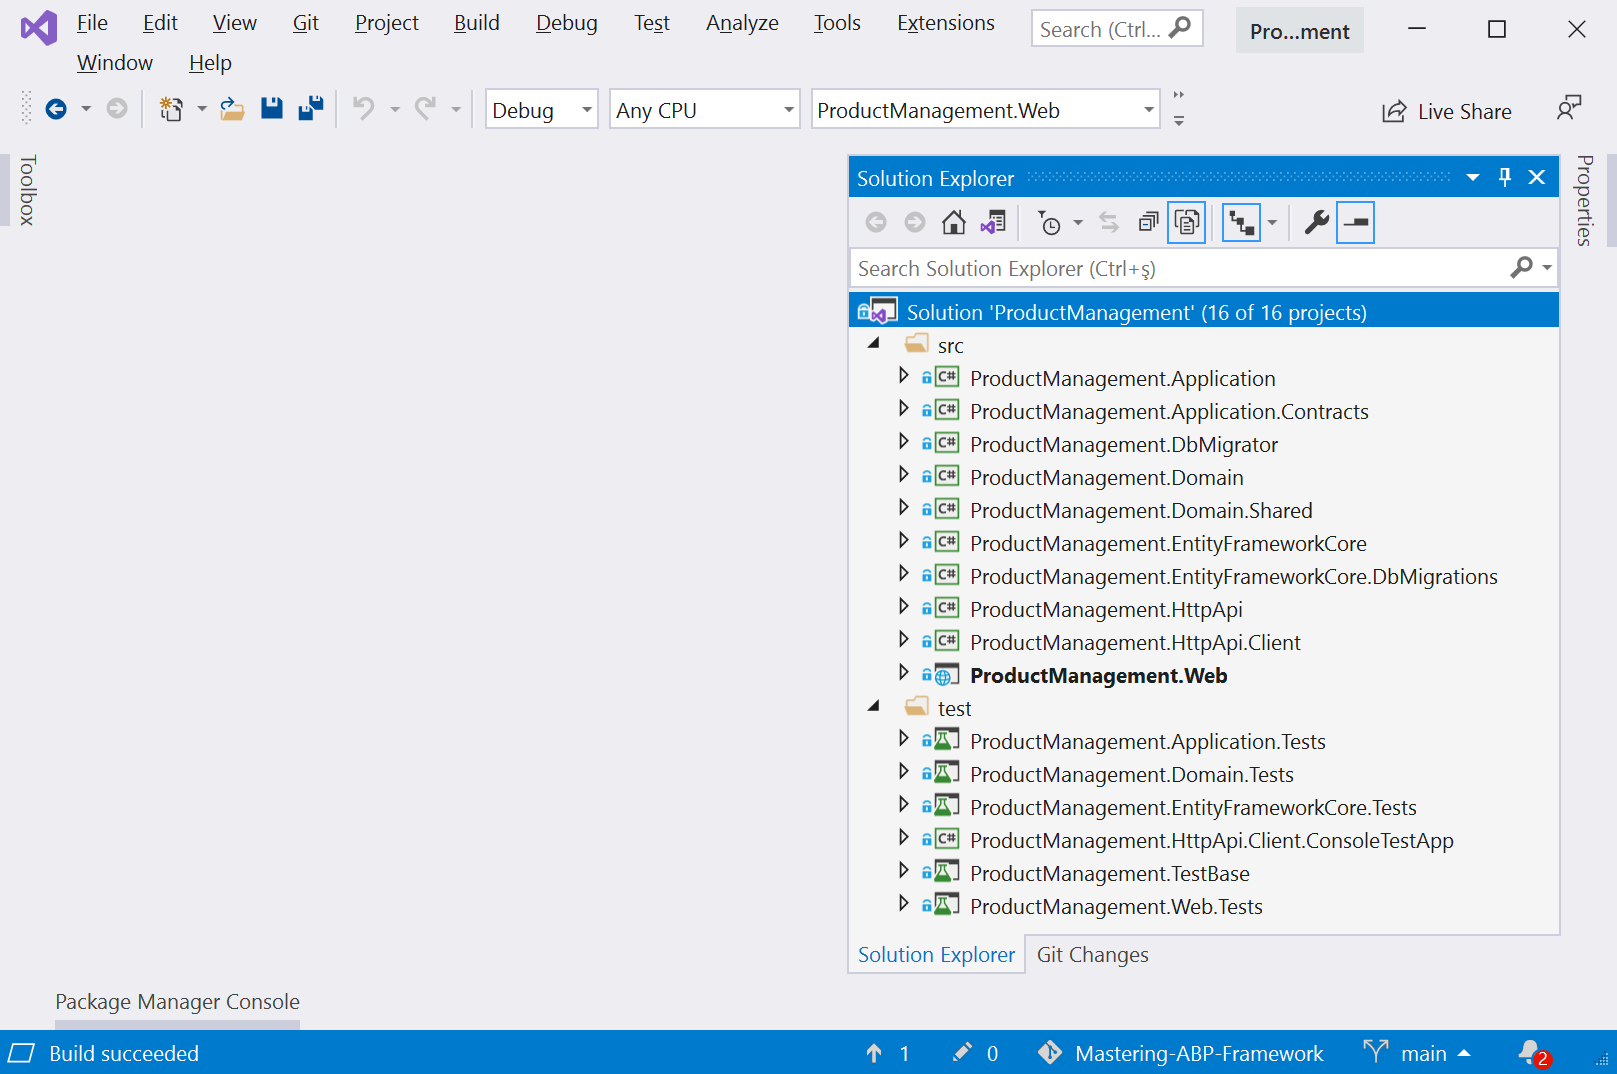Click the search magnifier in Solution Explorer
Screen dimensions: 1617x1074
1522,267
